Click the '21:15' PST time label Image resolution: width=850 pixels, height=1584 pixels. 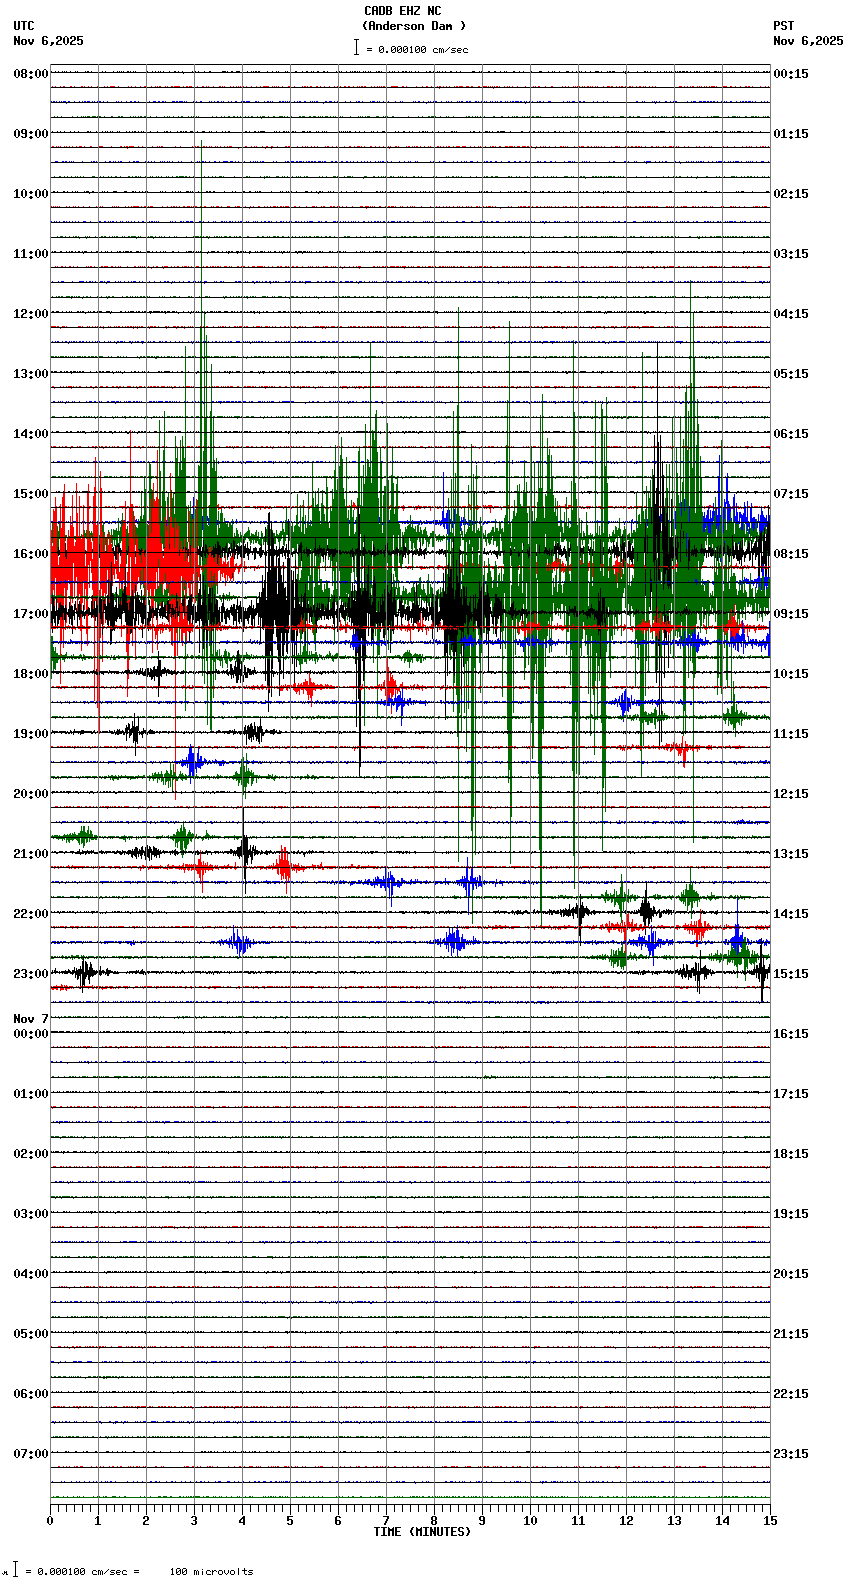pos(791,1334)
